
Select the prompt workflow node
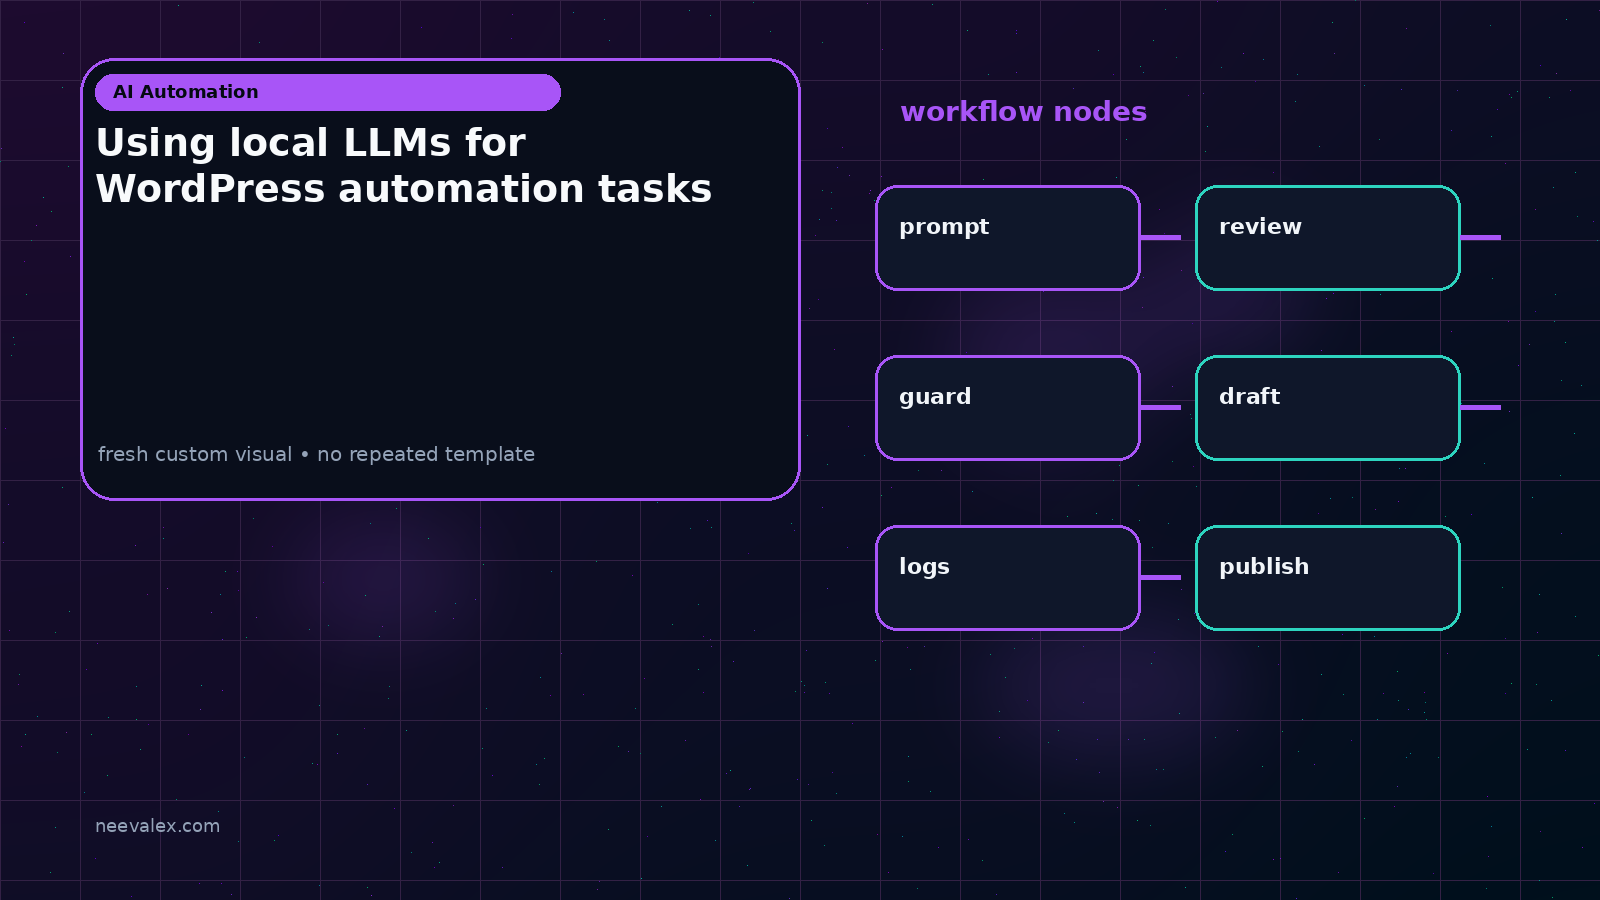[1008, 238]
